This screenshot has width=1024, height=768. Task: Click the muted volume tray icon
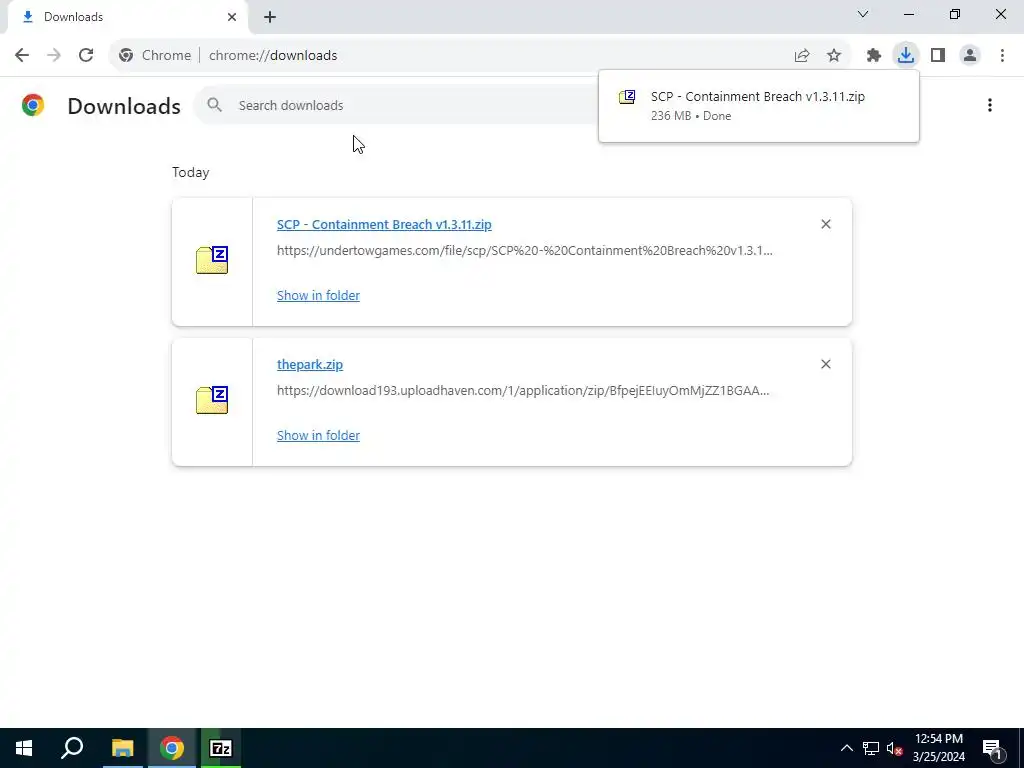coord(894,748)
